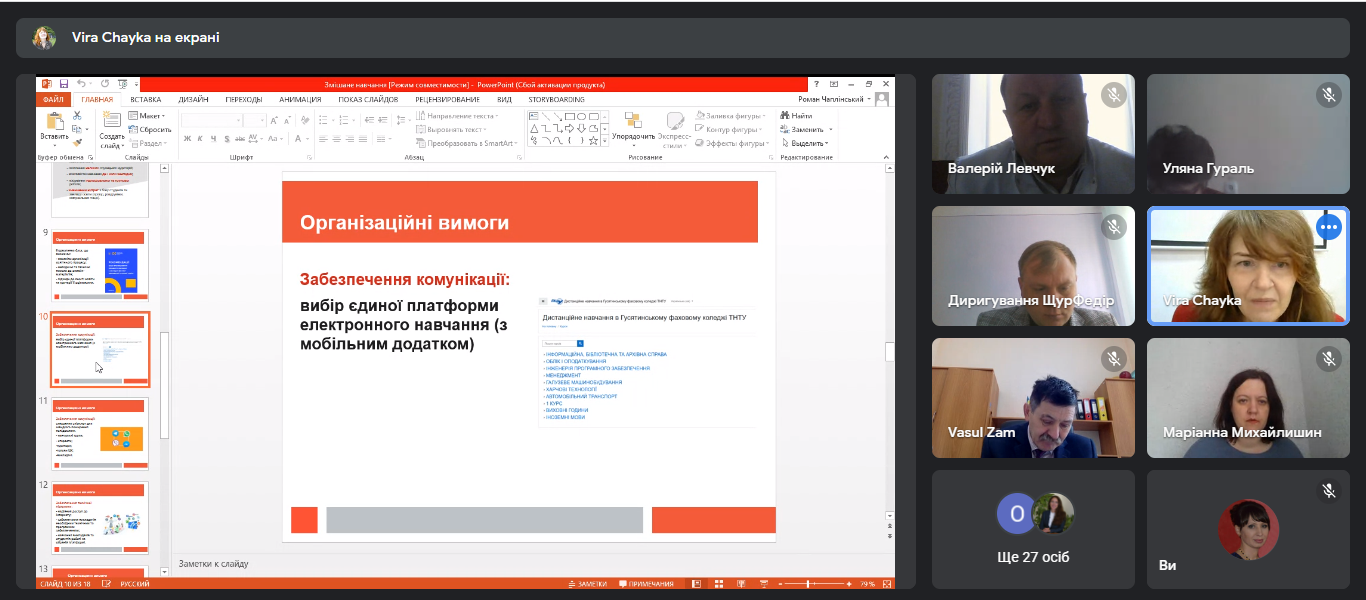Click the Вставить paste icon

tap(54, 121)
